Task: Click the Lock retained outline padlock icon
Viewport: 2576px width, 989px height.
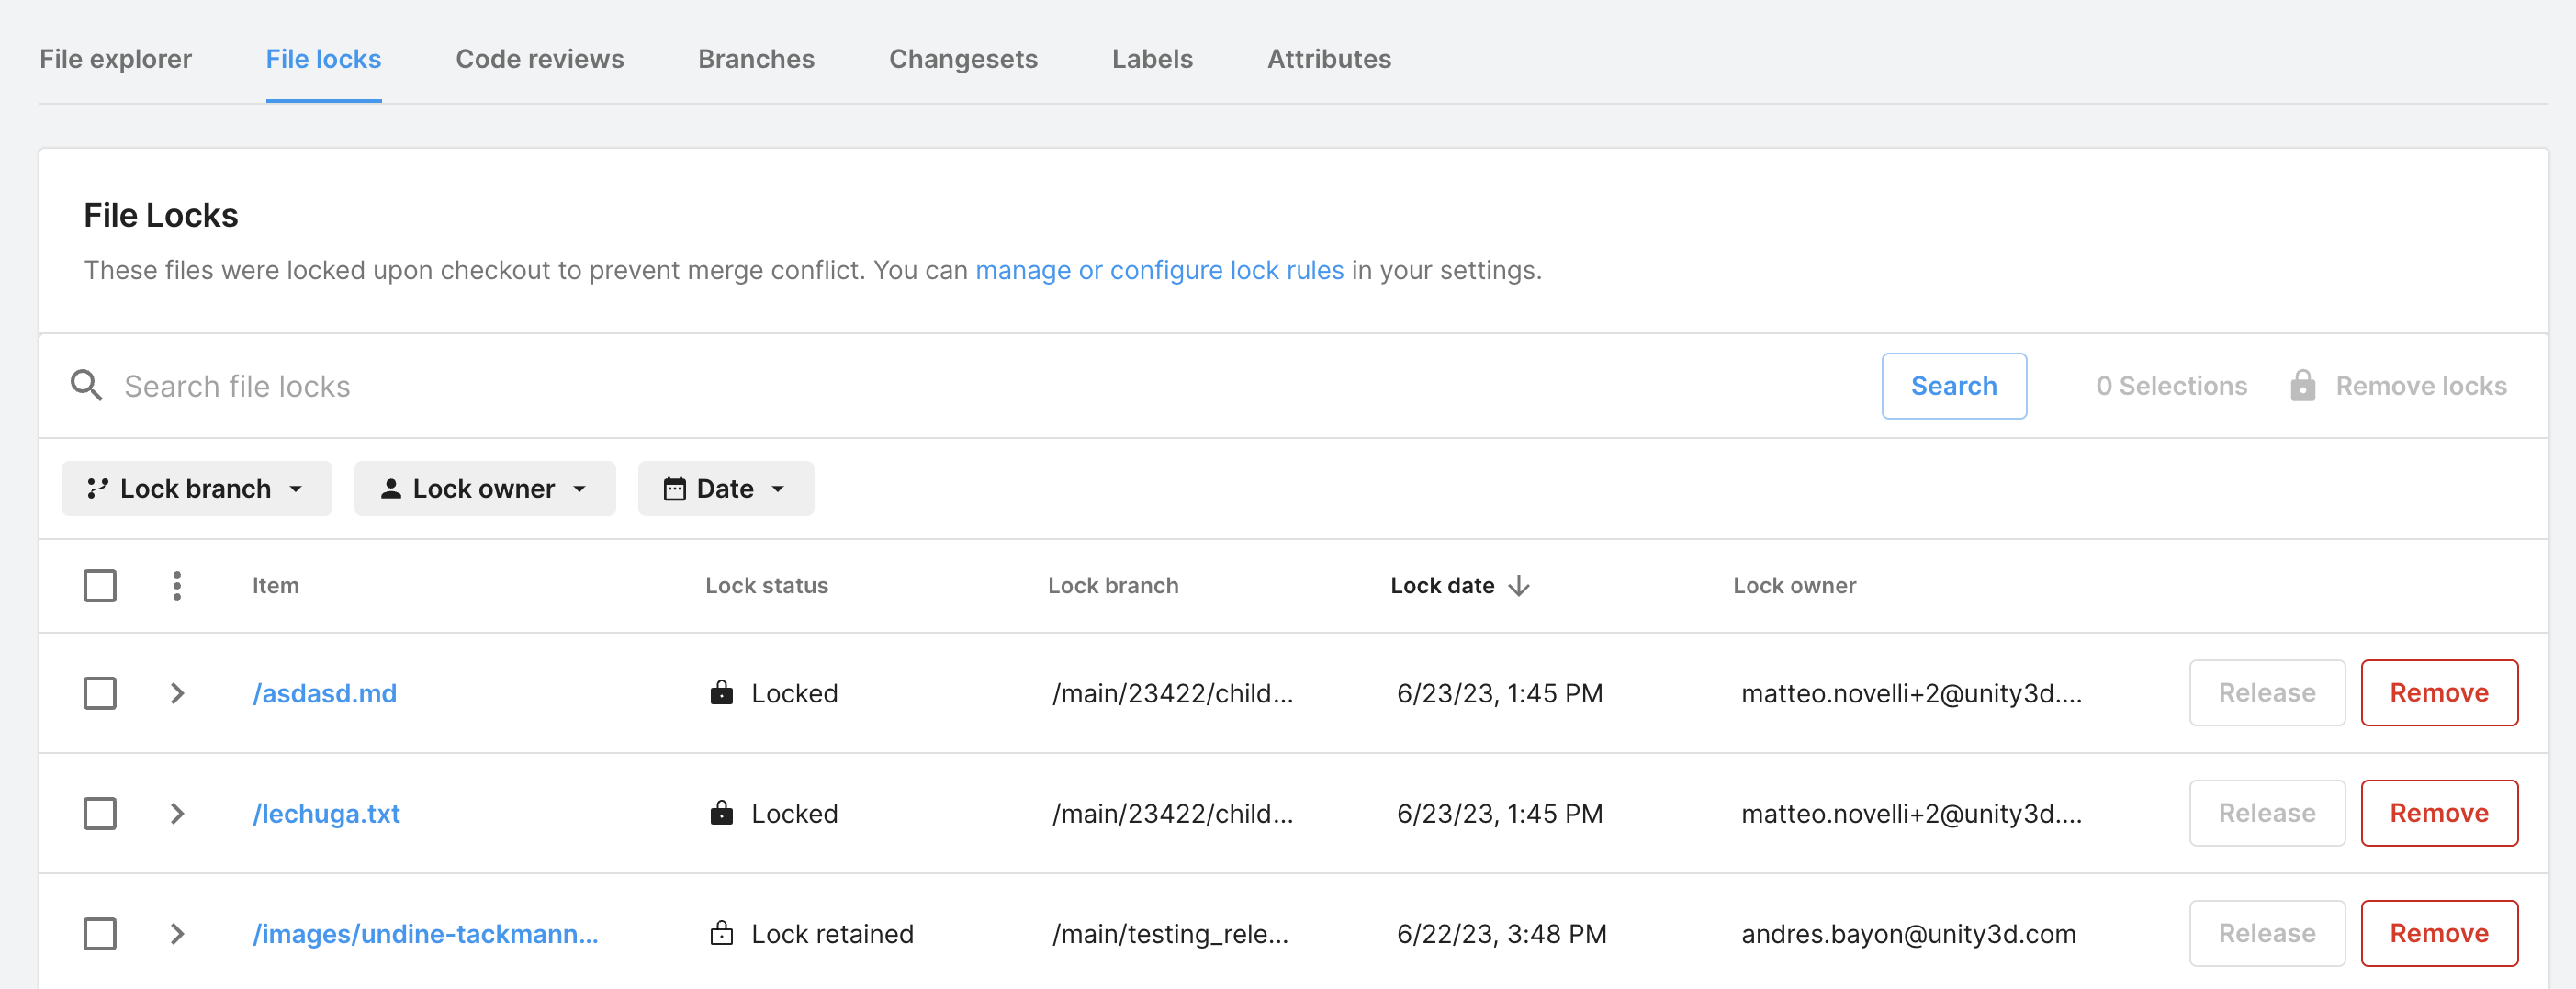Action: pos(721,934)
